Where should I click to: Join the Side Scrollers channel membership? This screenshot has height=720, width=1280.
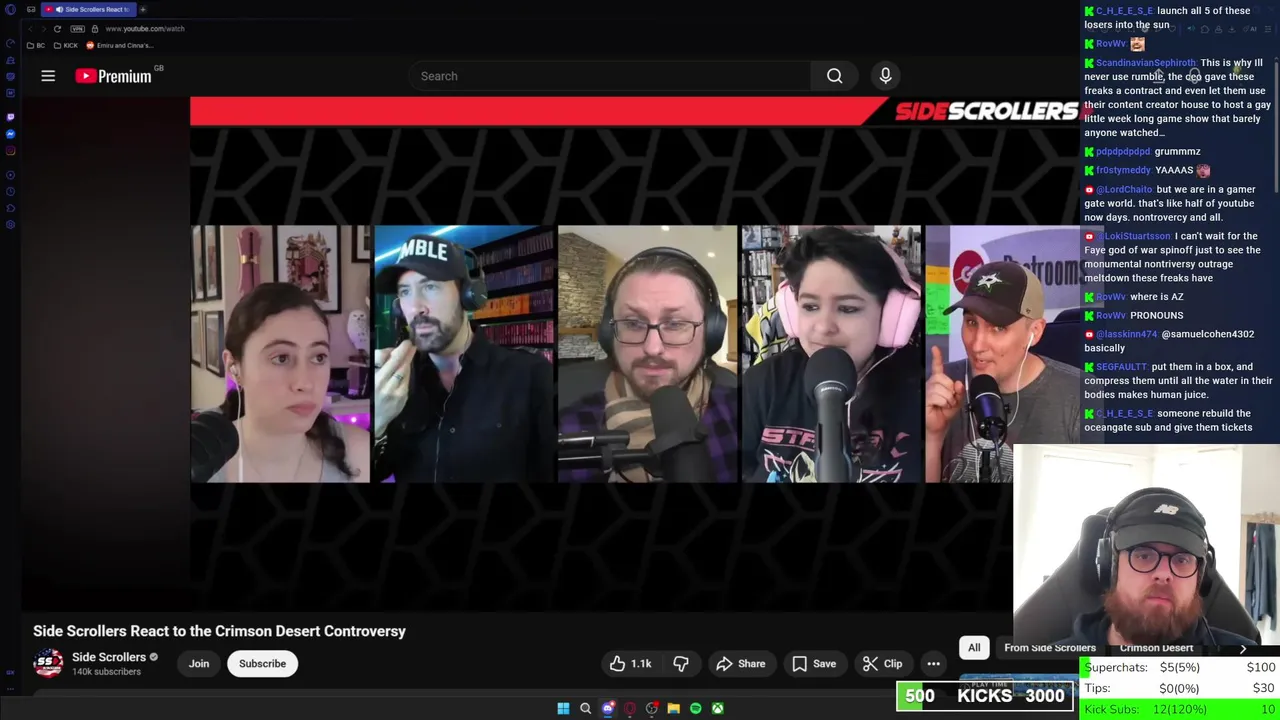pos(199,664)
